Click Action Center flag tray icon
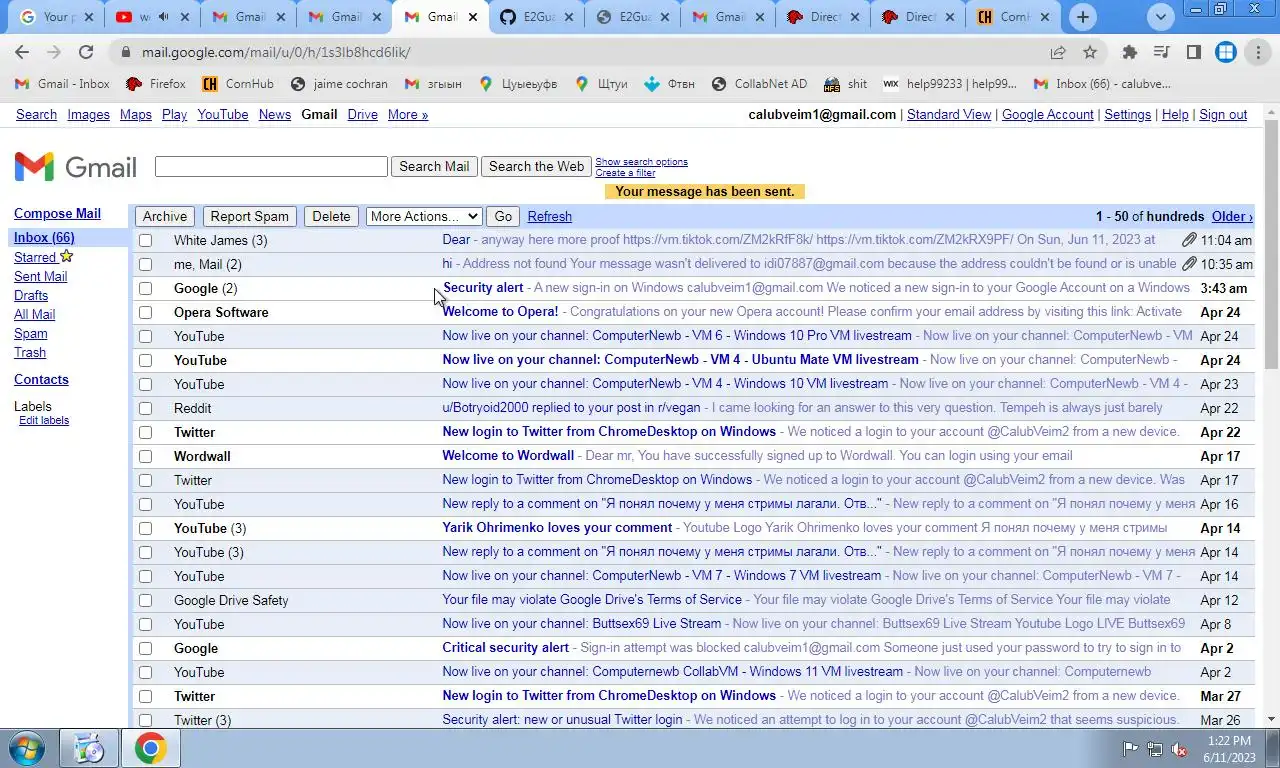1280x768 pixels. 1131,749
